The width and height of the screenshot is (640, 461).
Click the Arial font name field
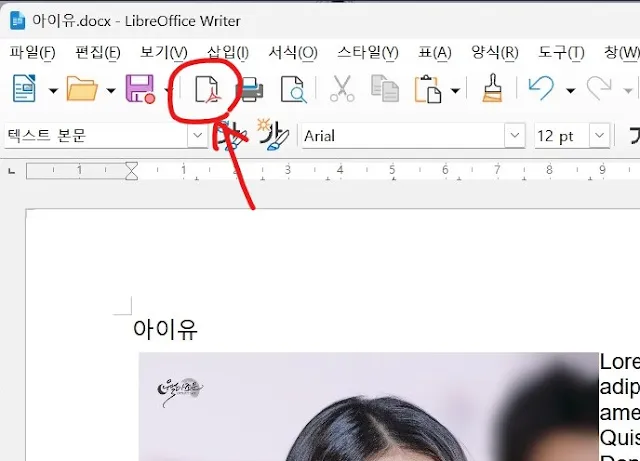[x=403, y=136]
